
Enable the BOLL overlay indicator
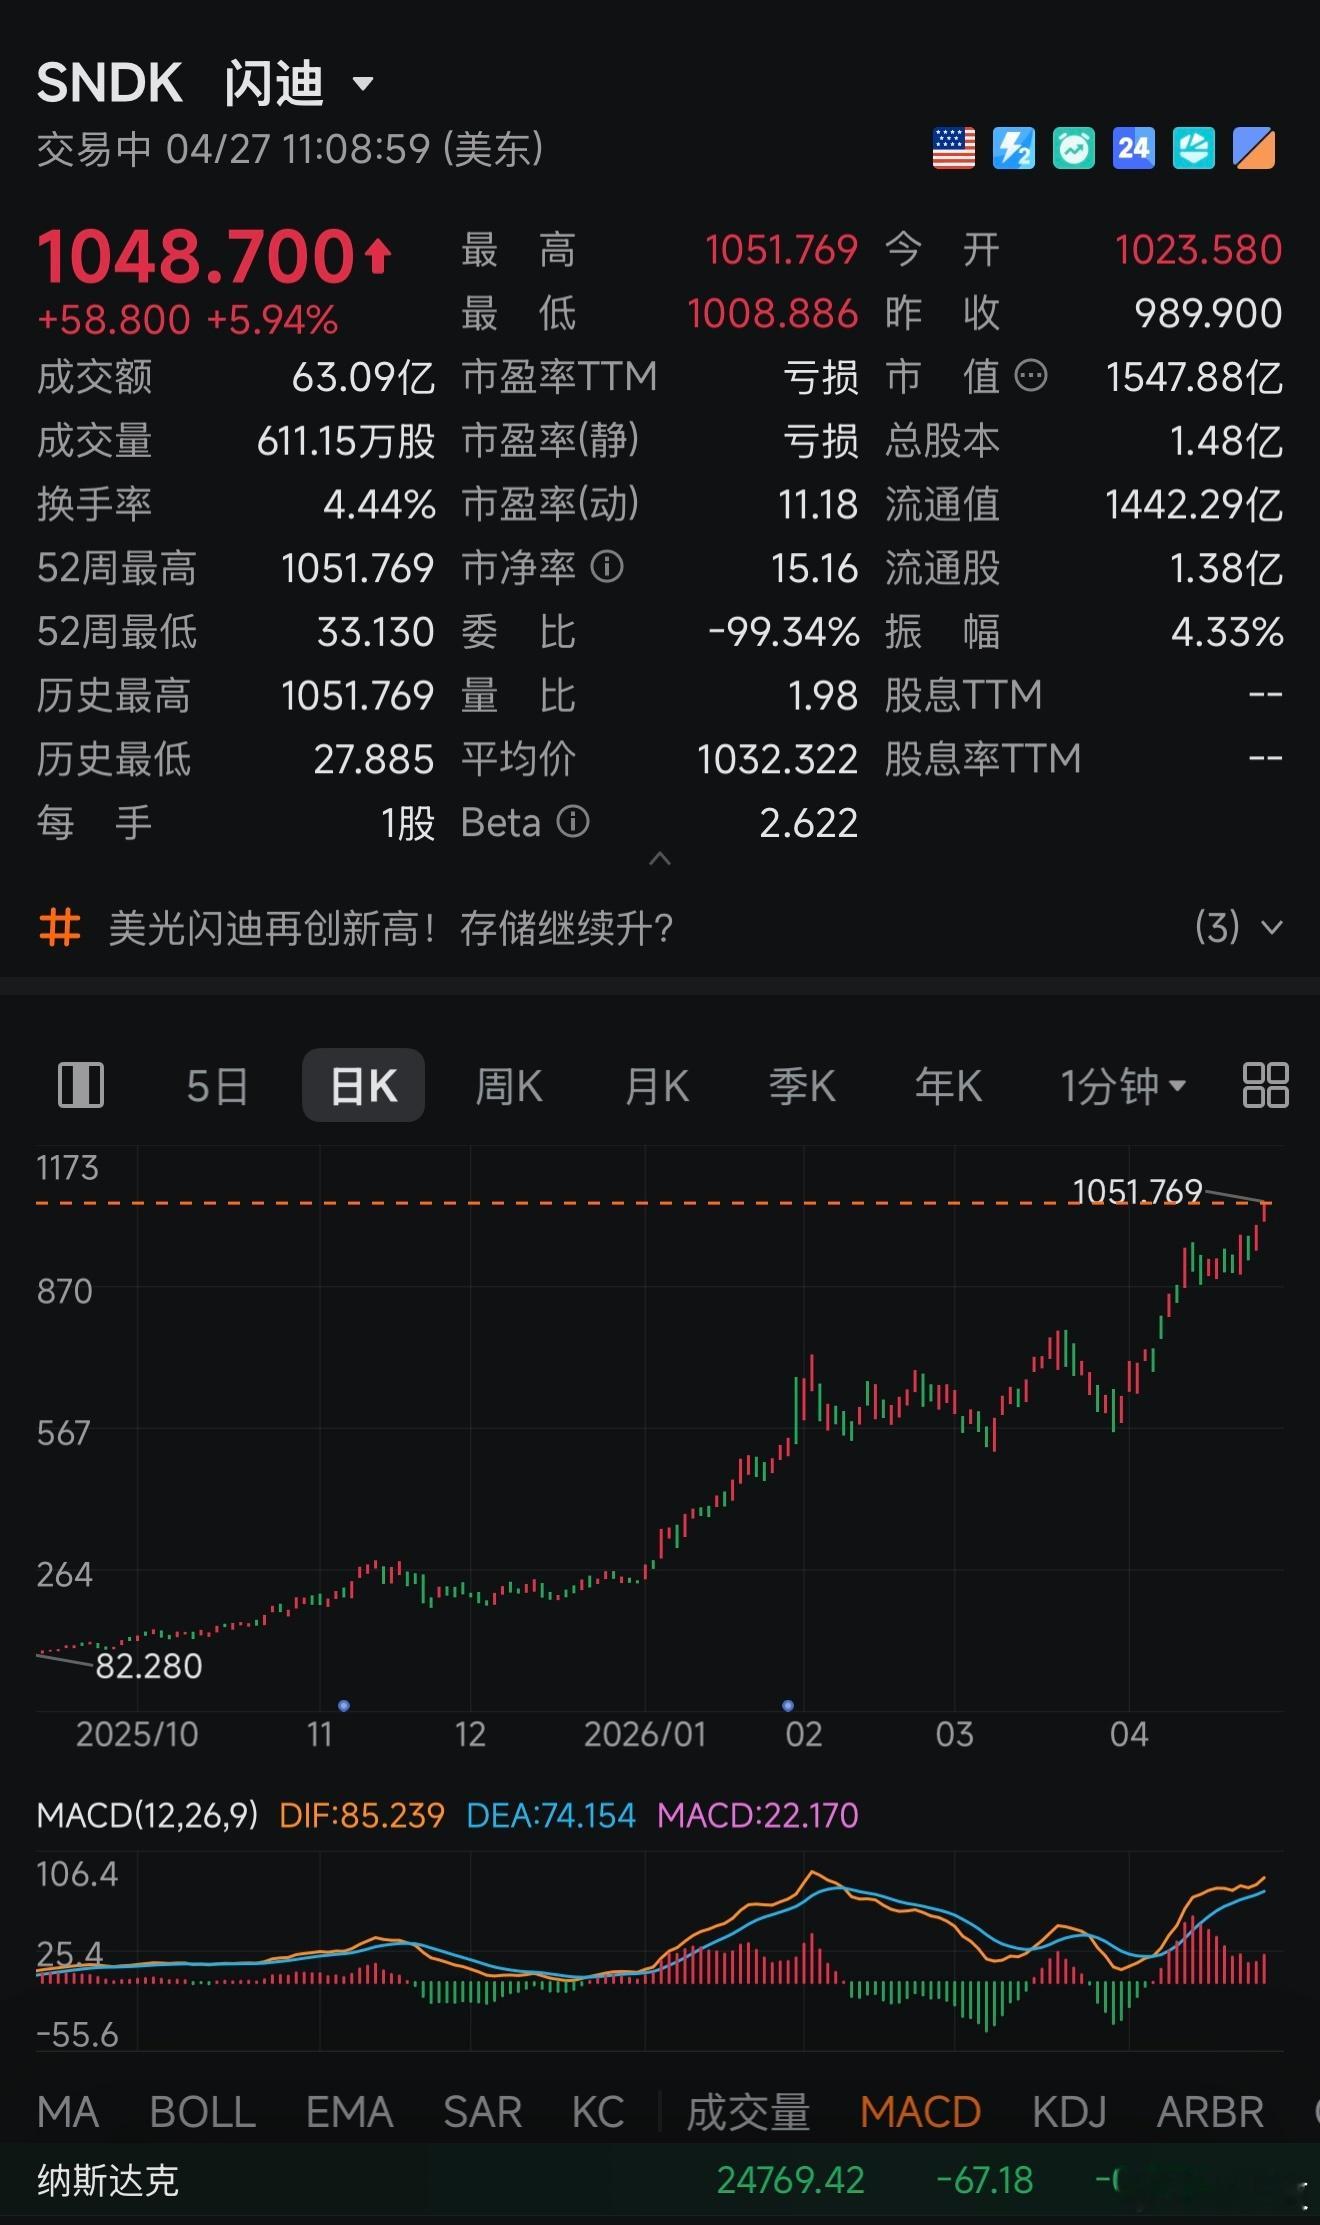[x=203, y=2111]
